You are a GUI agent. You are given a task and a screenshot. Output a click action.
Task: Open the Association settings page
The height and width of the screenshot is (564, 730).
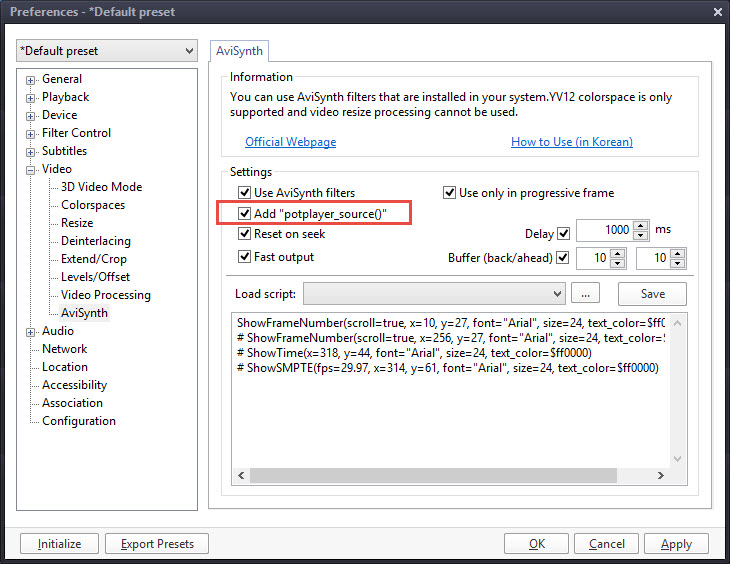click(x=73, y=403)
